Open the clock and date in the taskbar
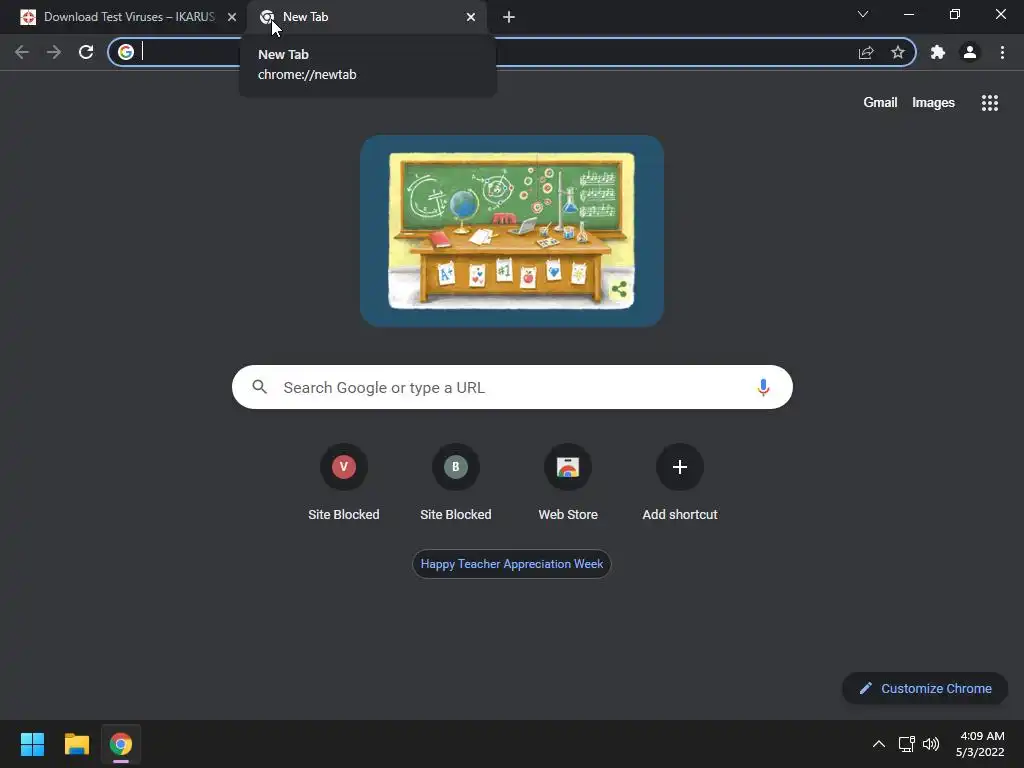Screen dimensions: 1024x768 tap(980, 744)
